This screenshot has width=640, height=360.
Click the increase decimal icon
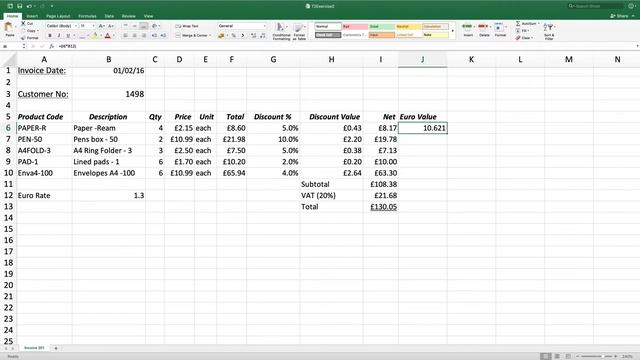253,36
